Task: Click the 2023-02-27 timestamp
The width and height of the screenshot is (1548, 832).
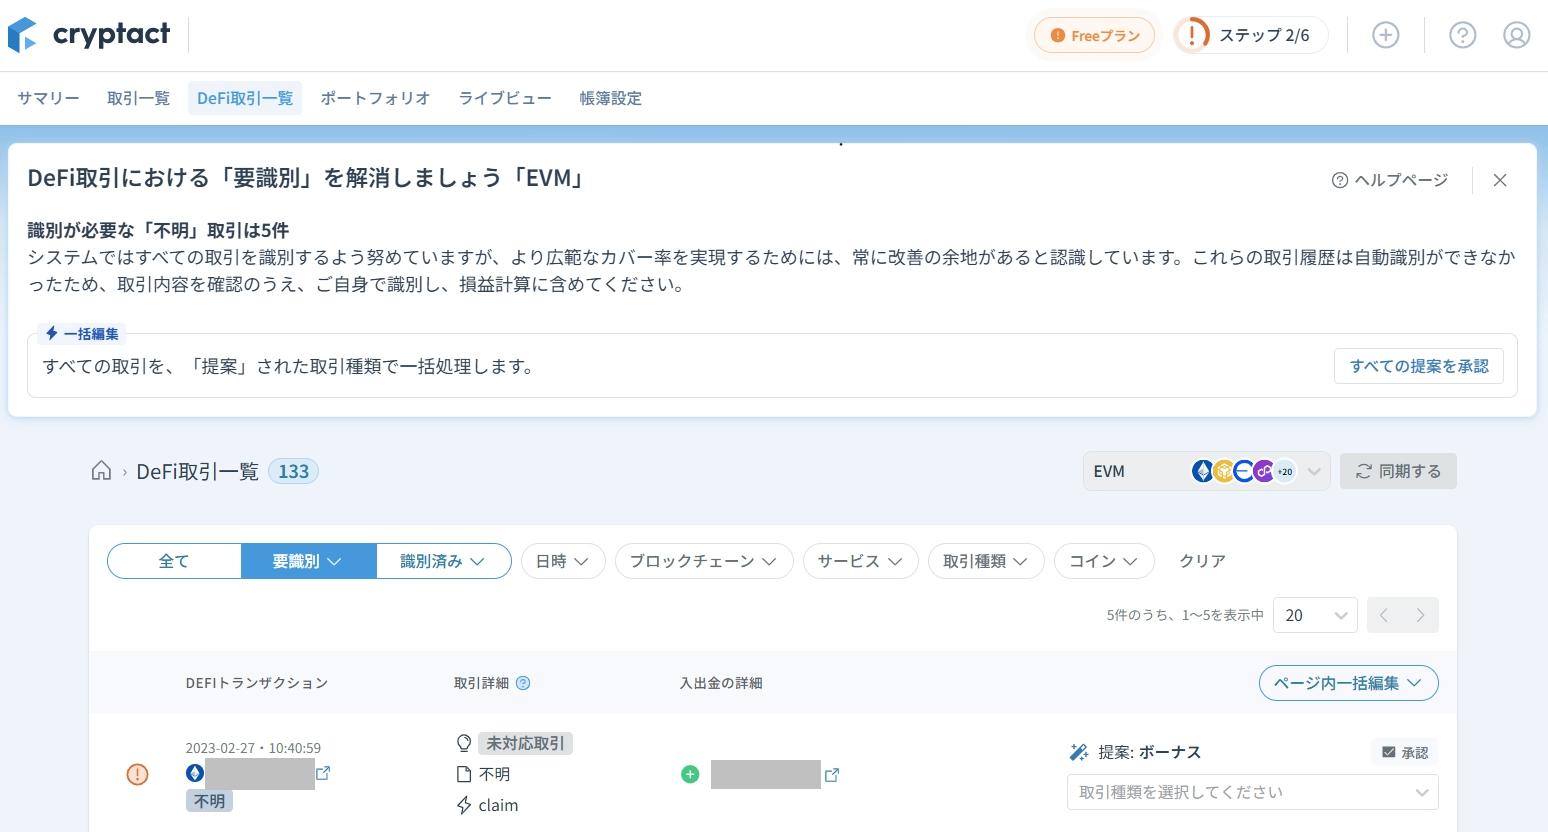Action: 253,748
